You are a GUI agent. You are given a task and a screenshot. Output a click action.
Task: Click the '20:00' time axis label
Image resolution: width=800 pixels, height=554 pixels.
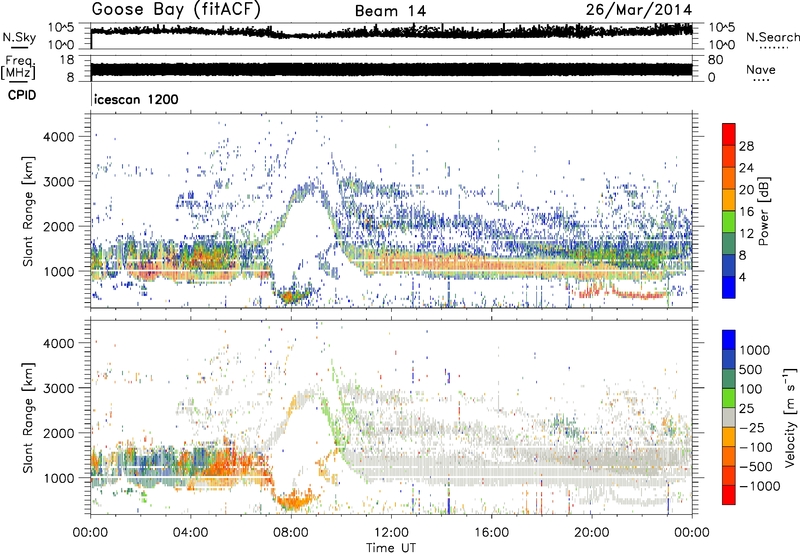click(591, 533)
